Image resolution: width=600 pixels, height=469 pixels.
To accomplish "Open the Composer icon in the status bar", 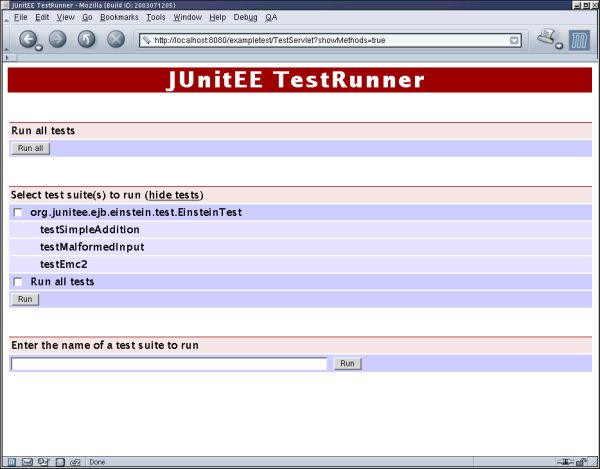I will coord(43,462).
